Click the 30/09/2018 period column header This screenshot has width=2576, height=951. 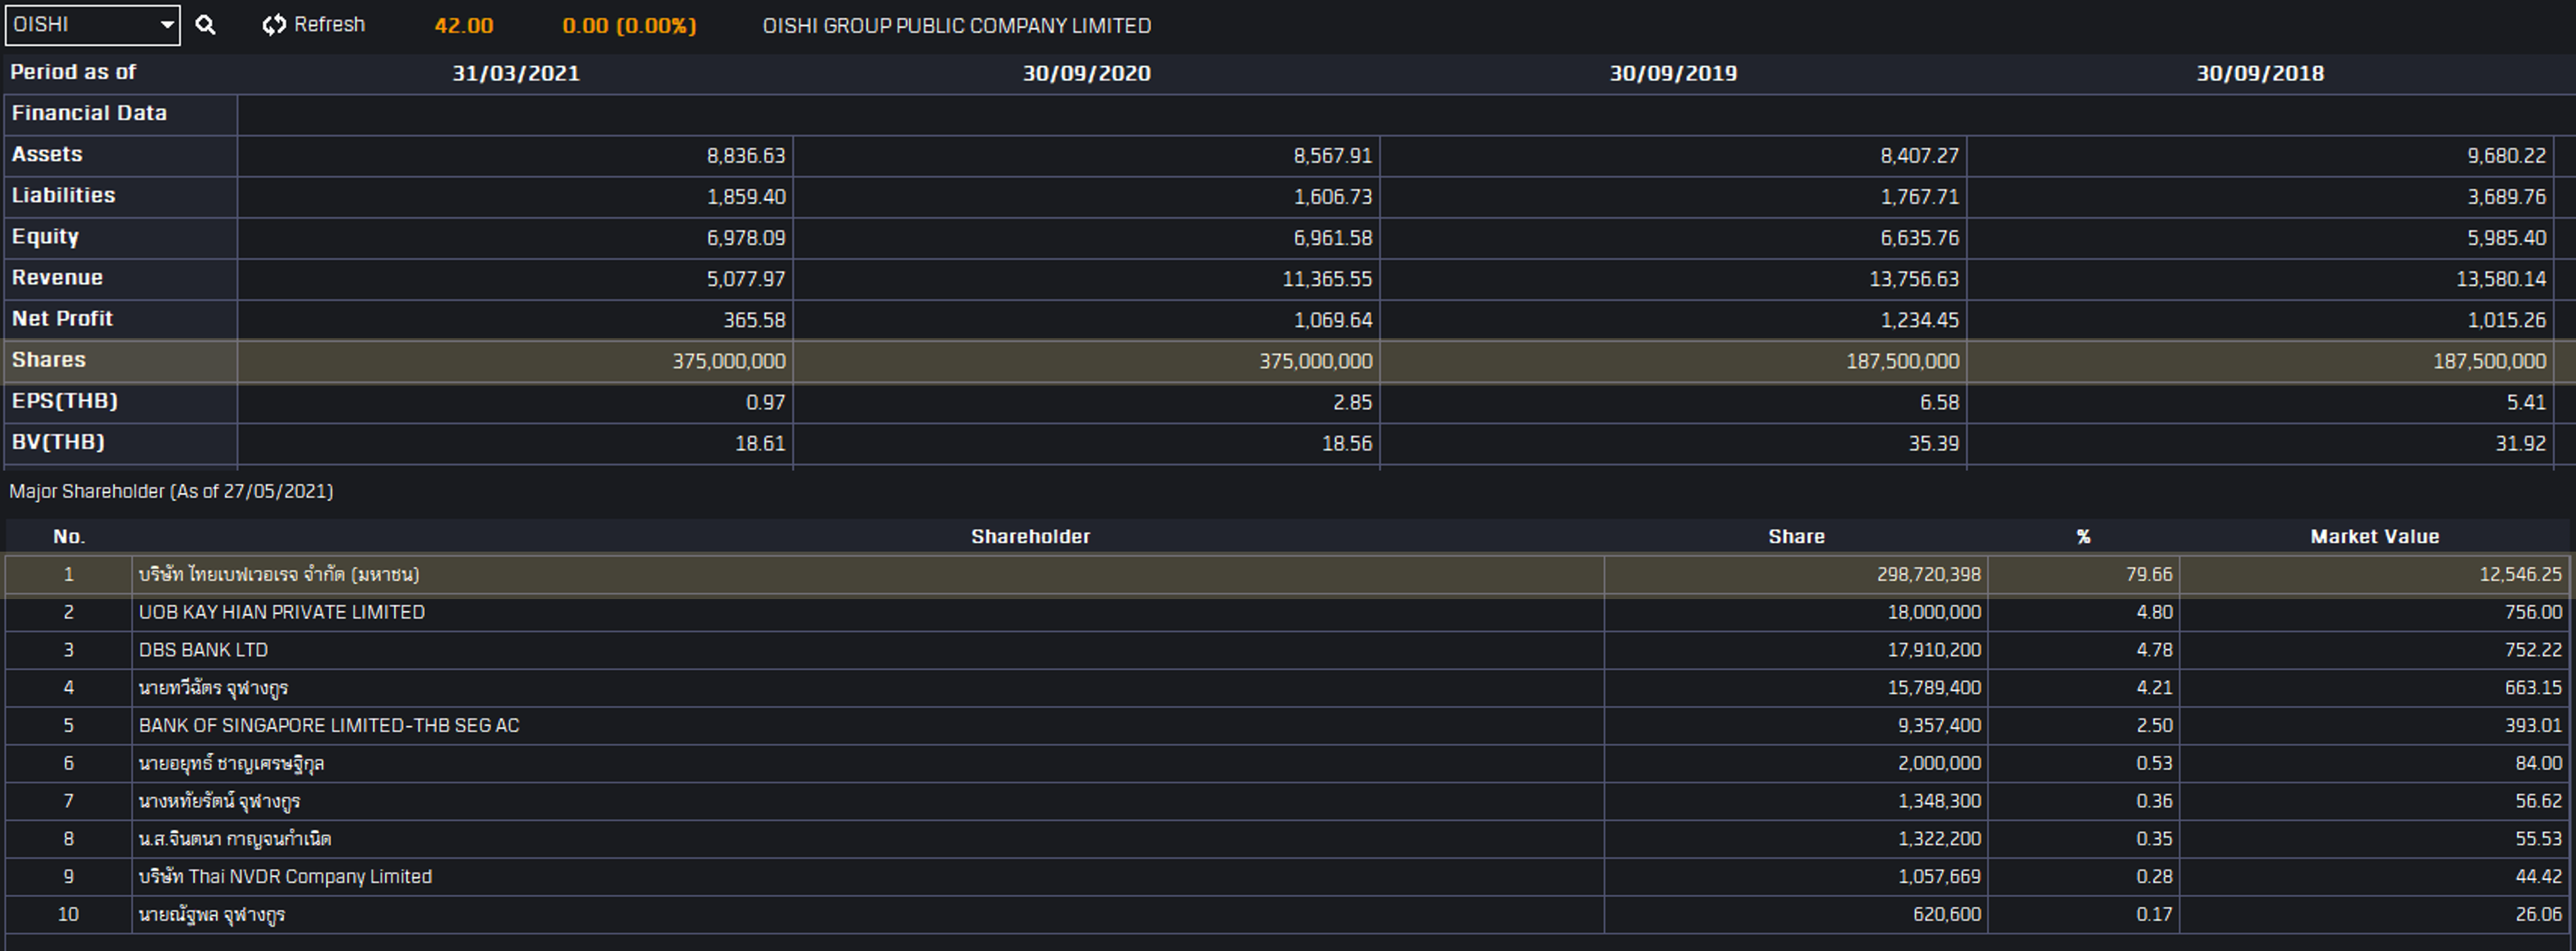tap(2260, 73)
